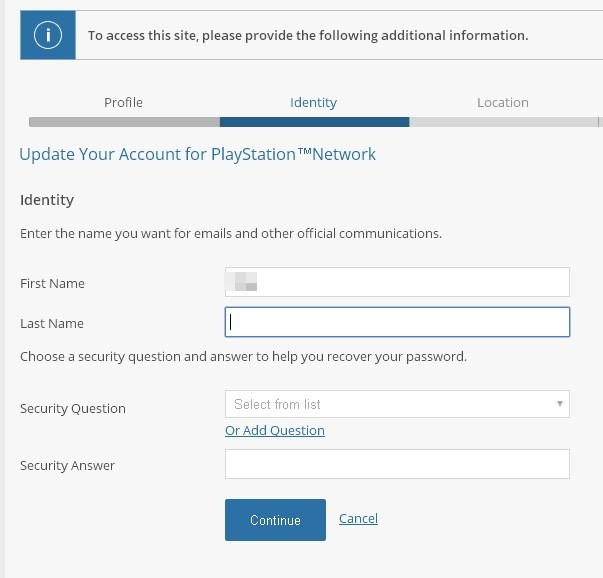The width and height of the screenshot is (603, 578).
Task: Click the Cancel link
Action: point(358,518)
